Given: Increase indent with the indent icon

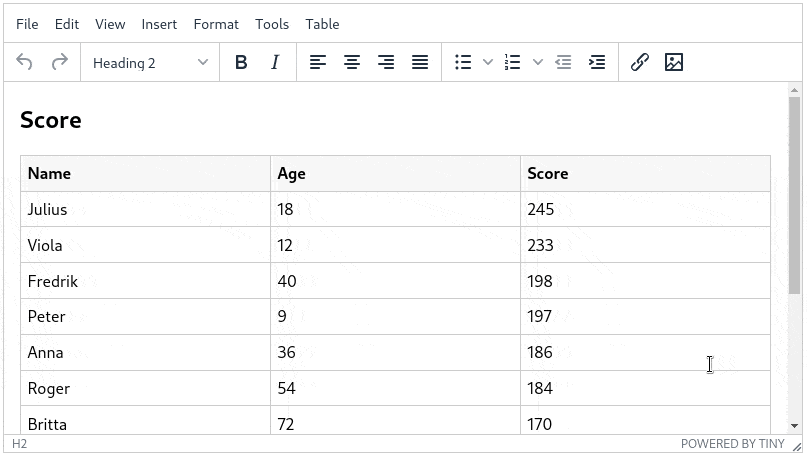Looking at the screenshot, I should click(x=597, y=62).
